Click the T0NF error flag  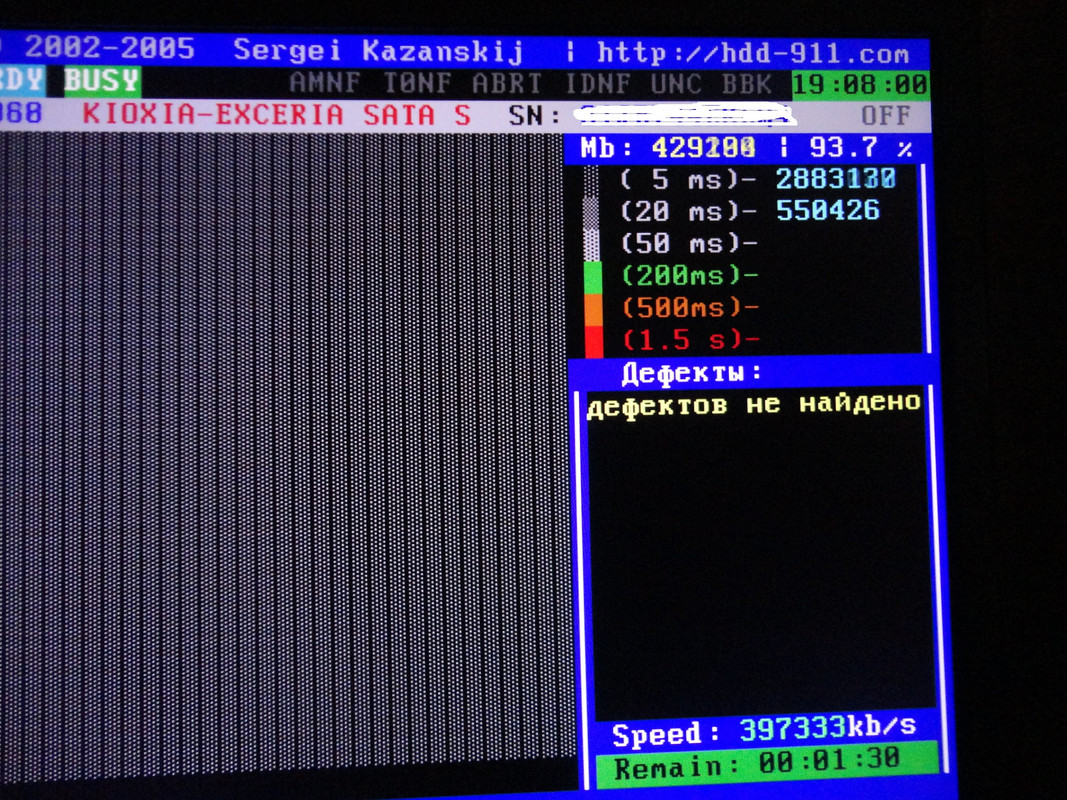point(417,83)
